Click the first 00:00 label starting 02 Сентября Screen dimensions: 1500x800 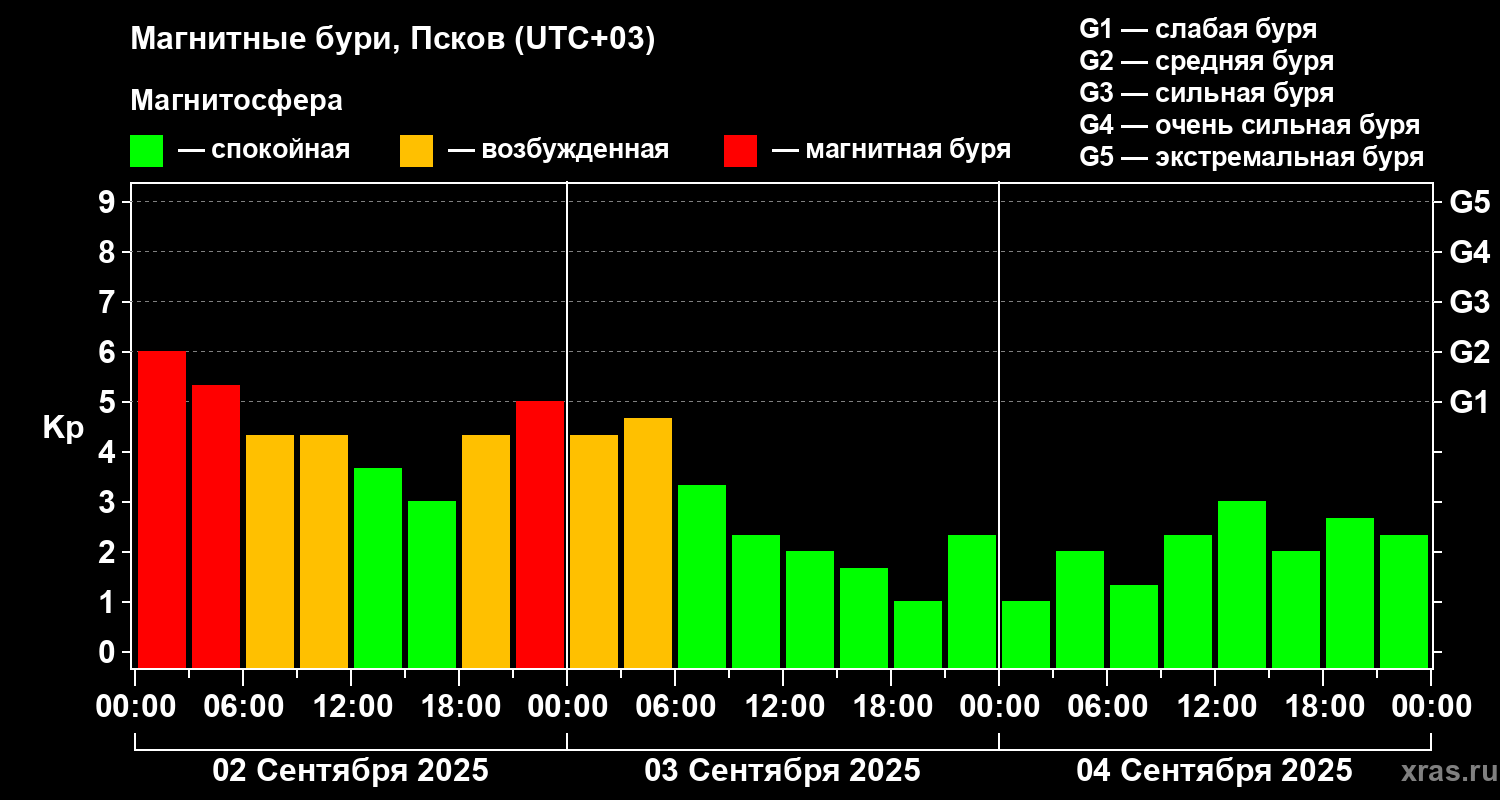[135, 707]
